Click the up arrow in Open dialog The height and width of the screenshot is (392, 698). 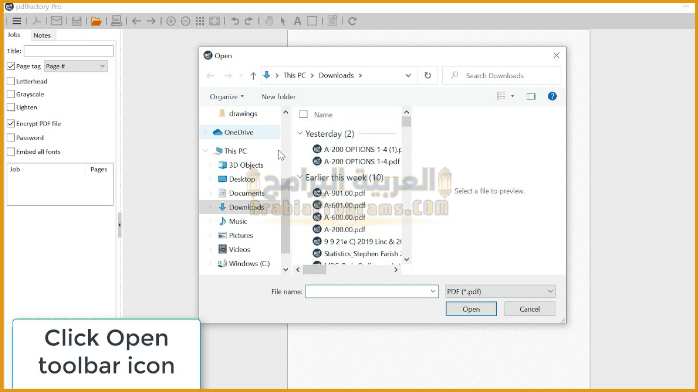click(x=253, y=76)
